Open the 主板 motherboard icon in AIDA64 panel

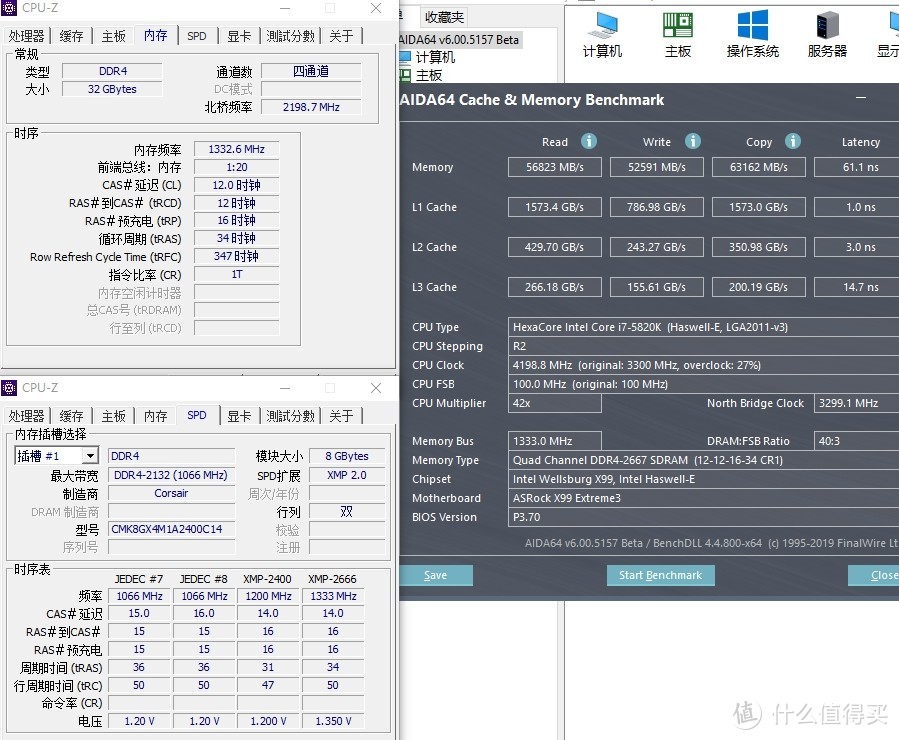[678, 34]
